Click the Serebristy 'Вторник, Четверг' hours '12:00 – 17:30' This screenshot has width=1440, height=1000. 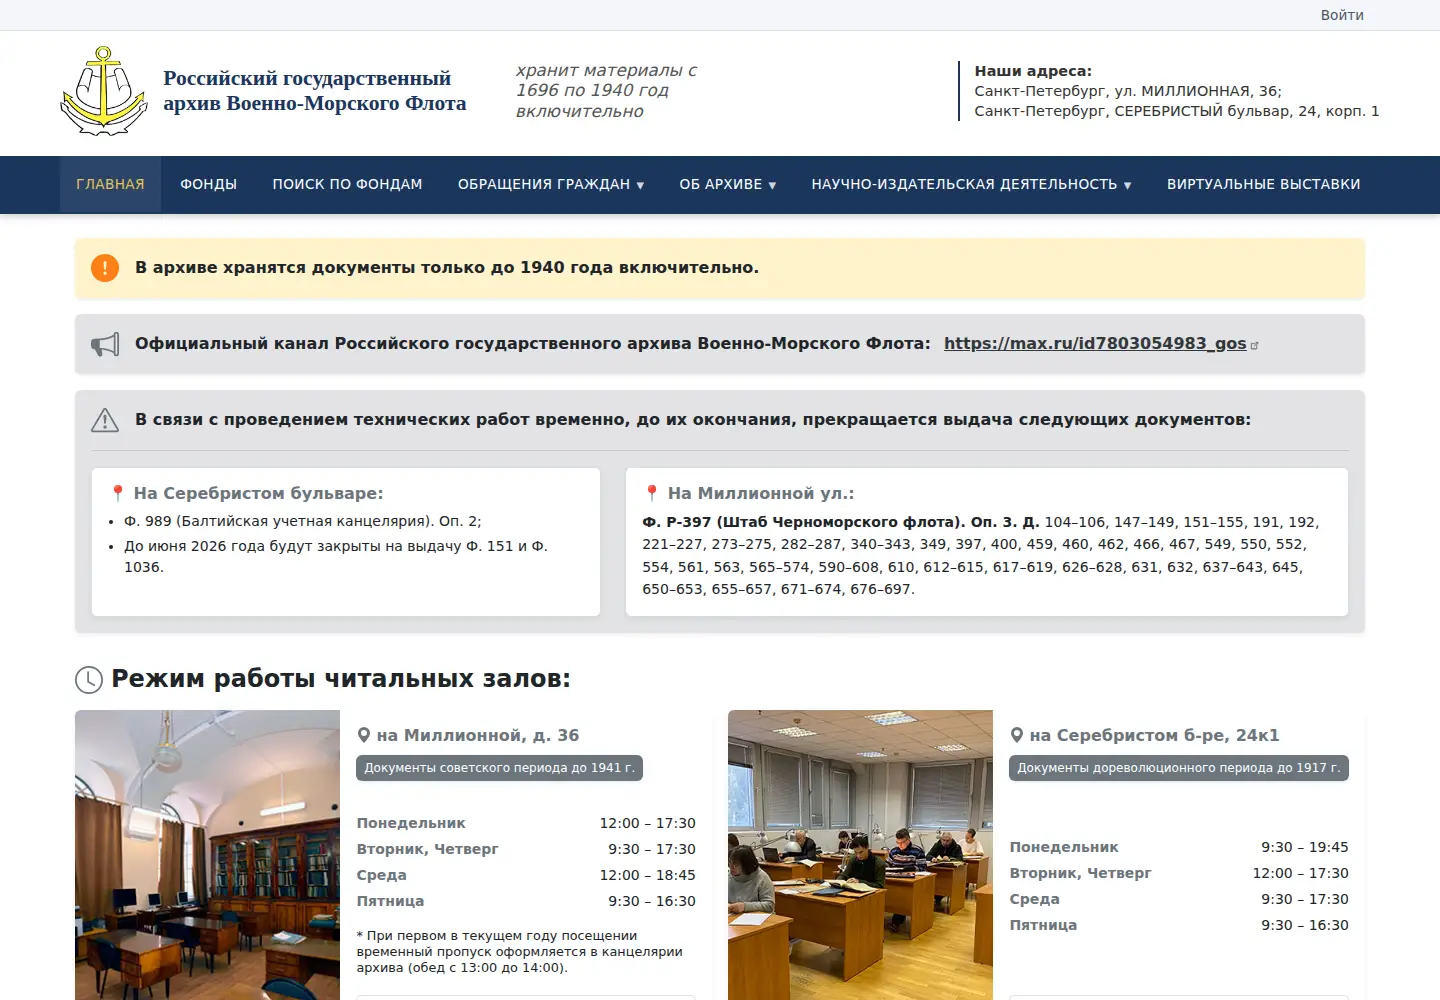(x=1301, y=873)
